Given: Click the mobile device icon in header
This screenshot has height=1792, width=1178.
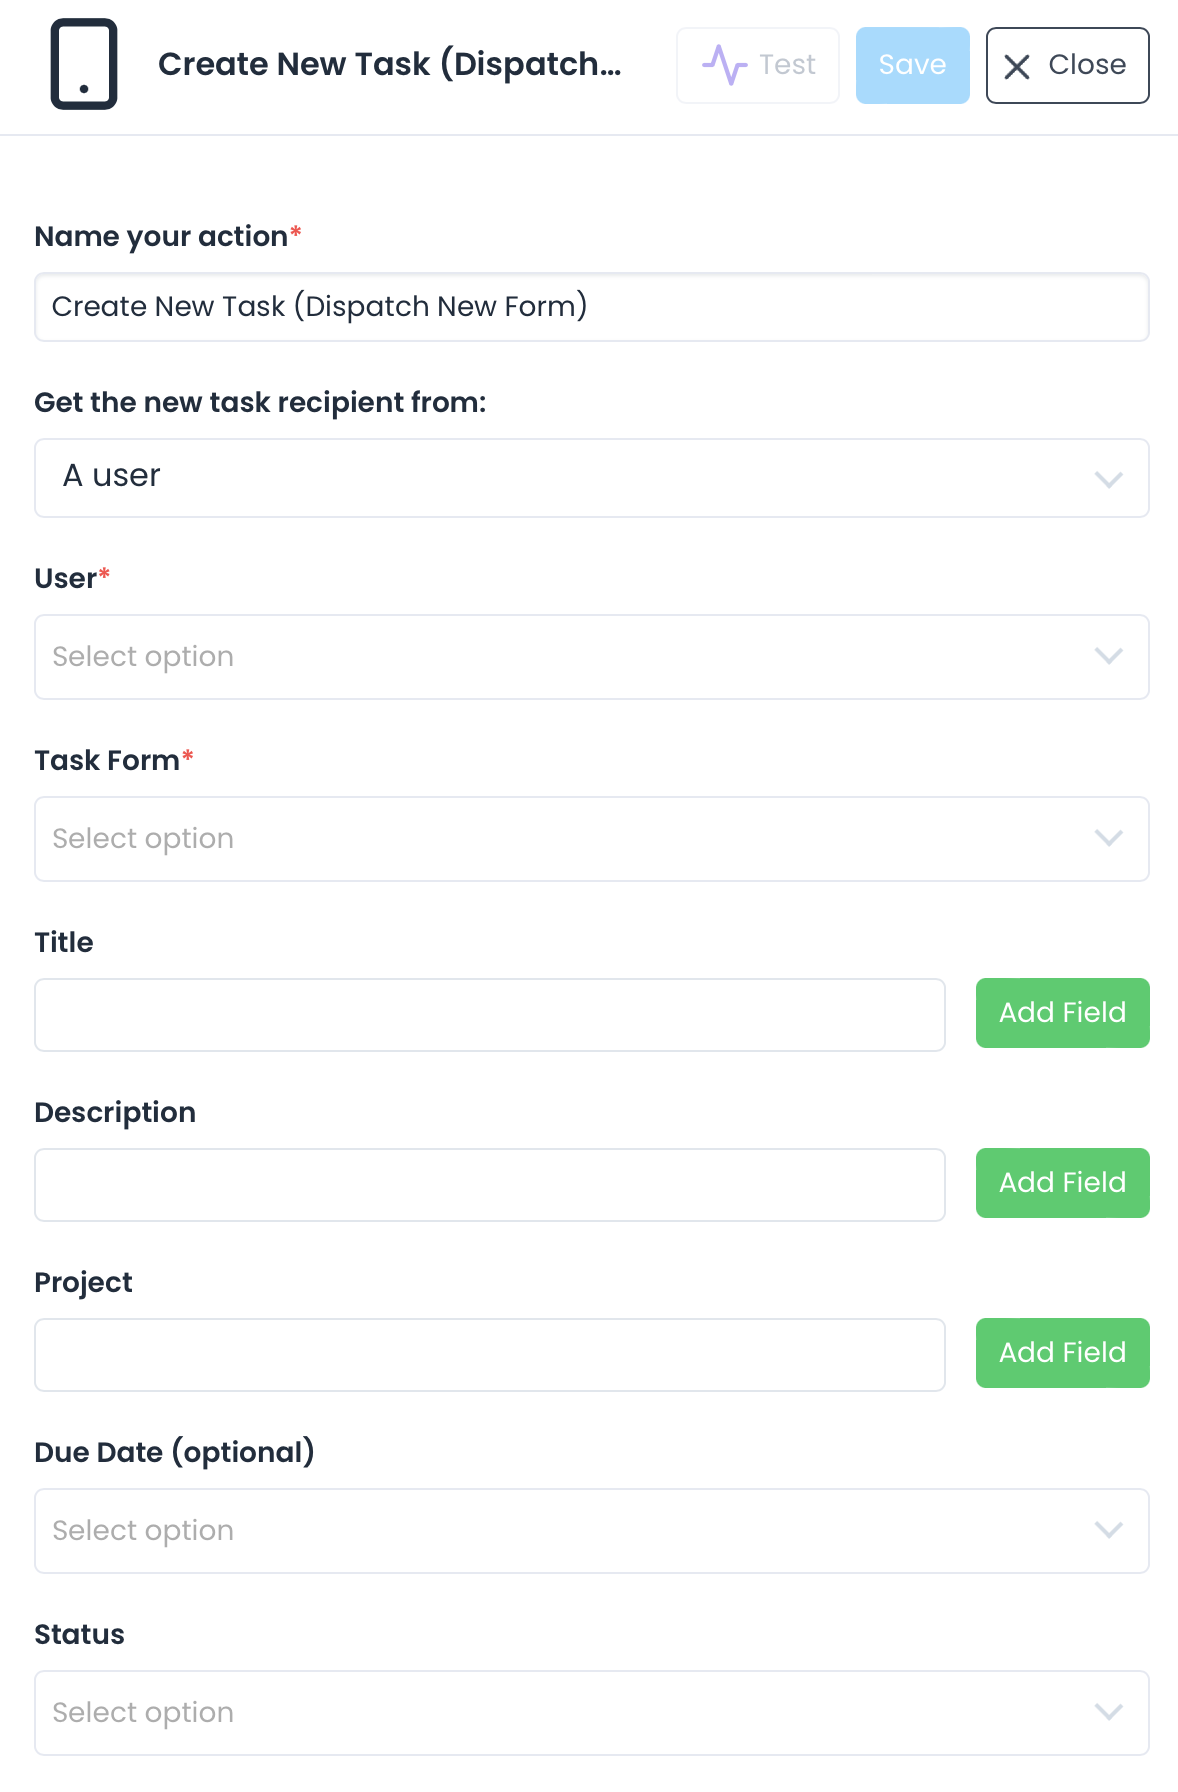Looking at the screenshot, I should (84, 64).
